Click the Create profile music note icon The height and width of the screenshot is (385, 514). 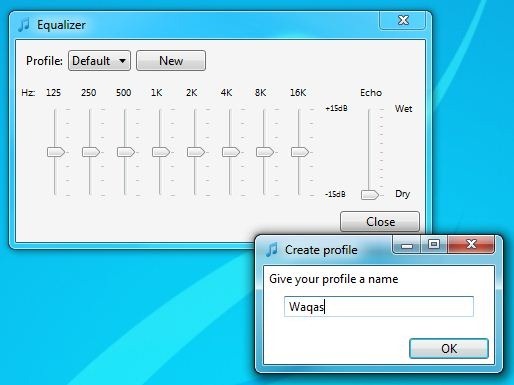pos(272,249)
